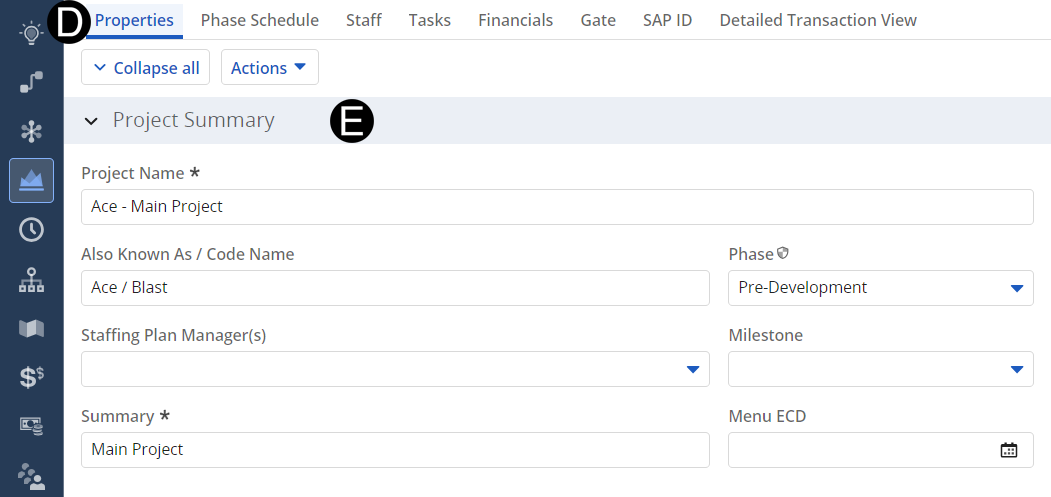The image size is (1051, 497).
Task: Open the folded map icon in sidebar
Action: [x=31, y=328]
